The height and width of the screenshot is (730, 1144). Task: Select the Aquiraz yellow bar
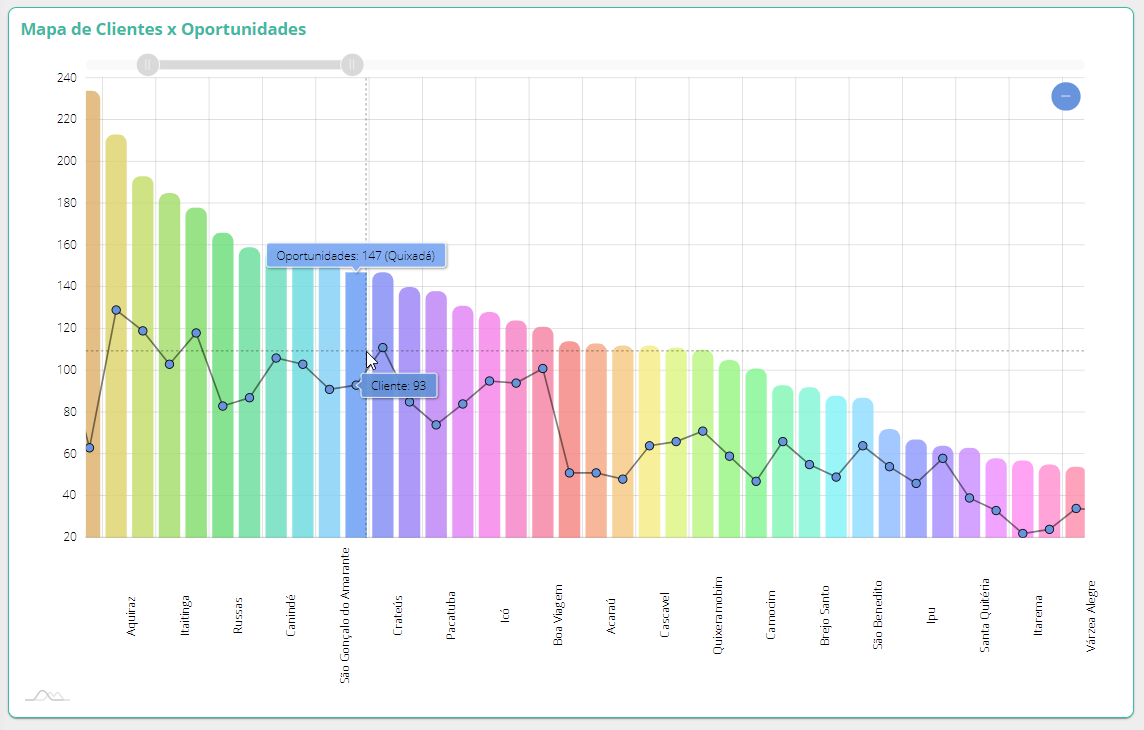(x=116, y=400)
